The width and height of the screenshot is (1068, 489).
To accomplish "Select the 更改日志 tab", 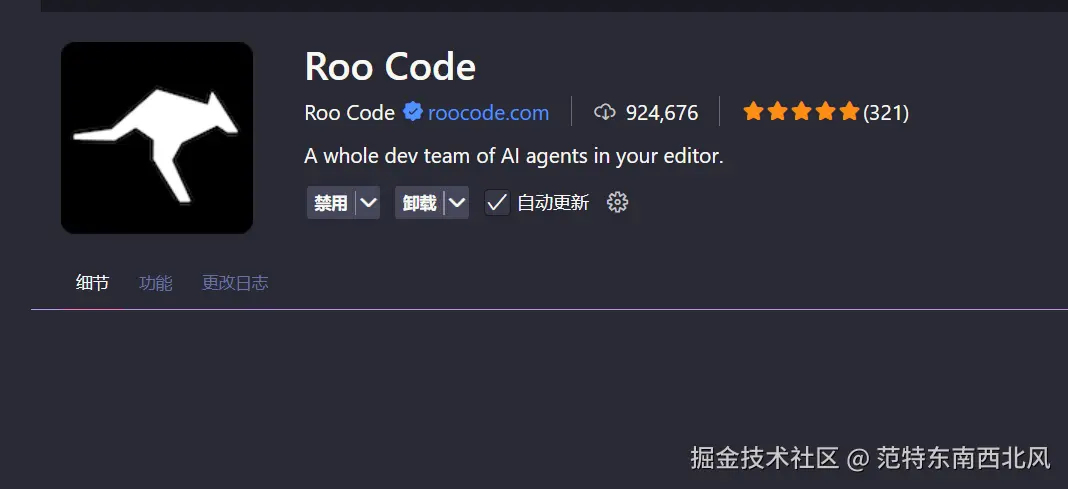I will pos(235,283).
